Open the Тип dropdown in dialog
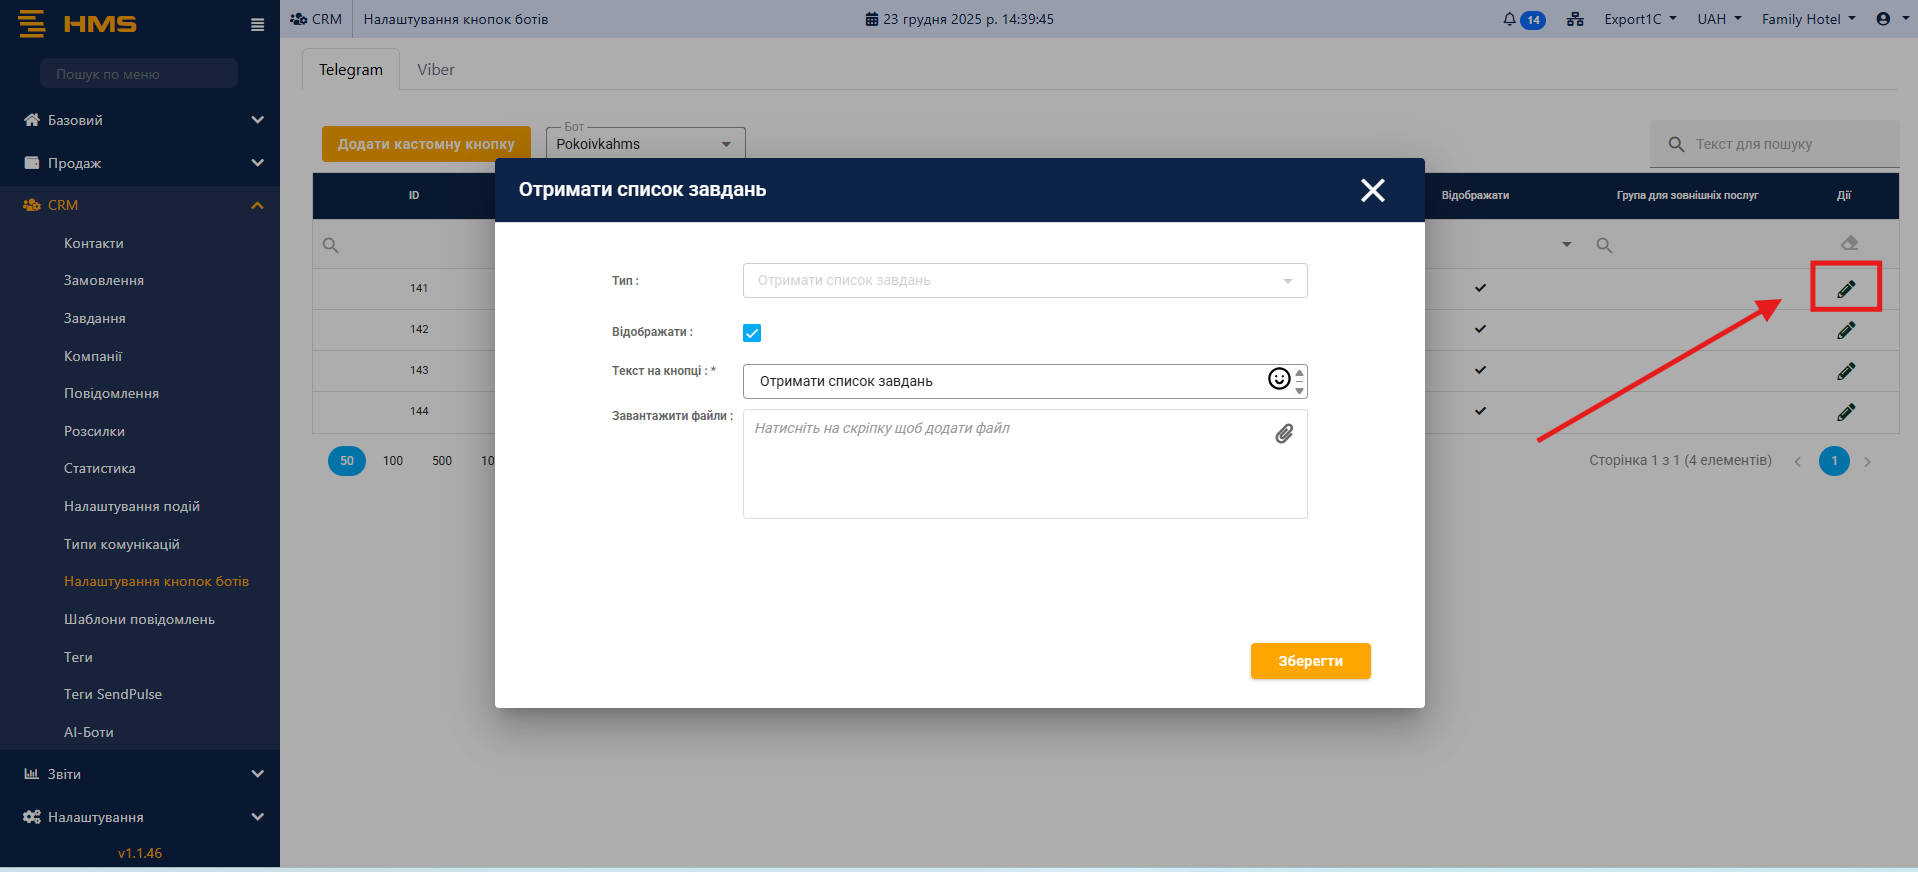The width and height of the screenshot is (1918, 872). click(1024, 281)
